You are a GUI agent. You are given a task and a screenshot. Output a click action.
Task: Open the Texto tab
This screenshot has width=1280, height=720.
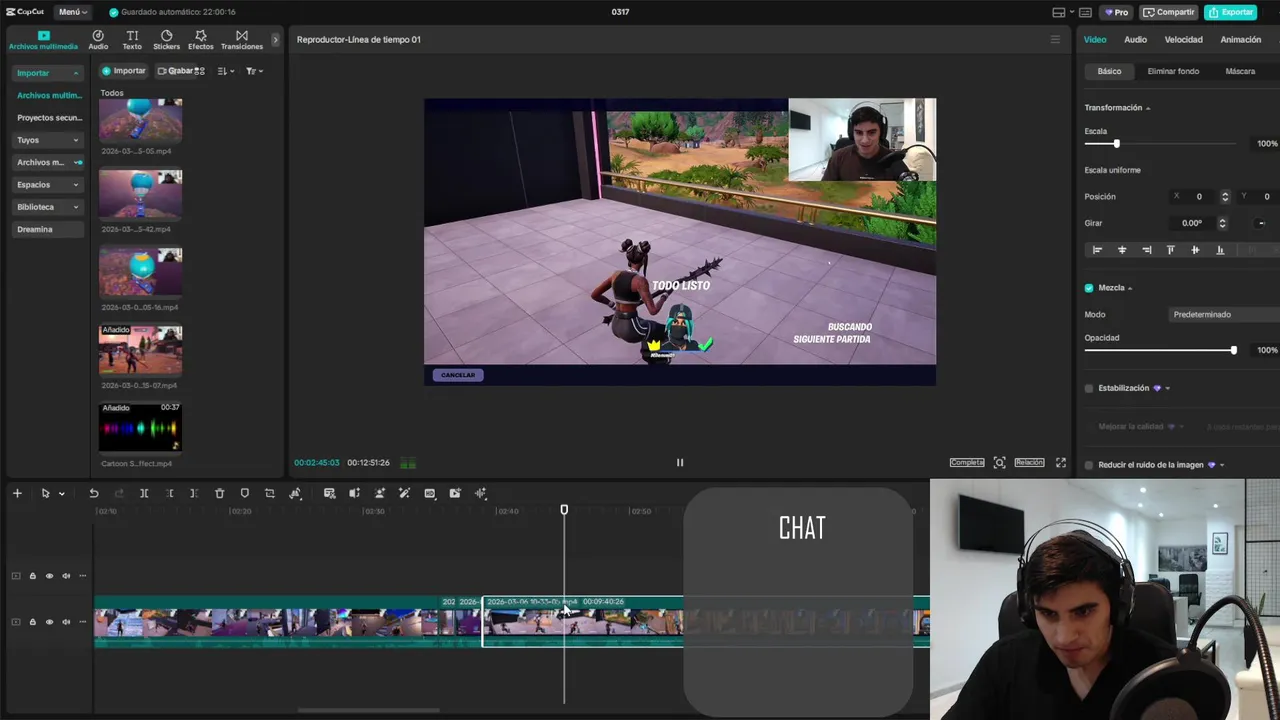[x=132, y=40]
